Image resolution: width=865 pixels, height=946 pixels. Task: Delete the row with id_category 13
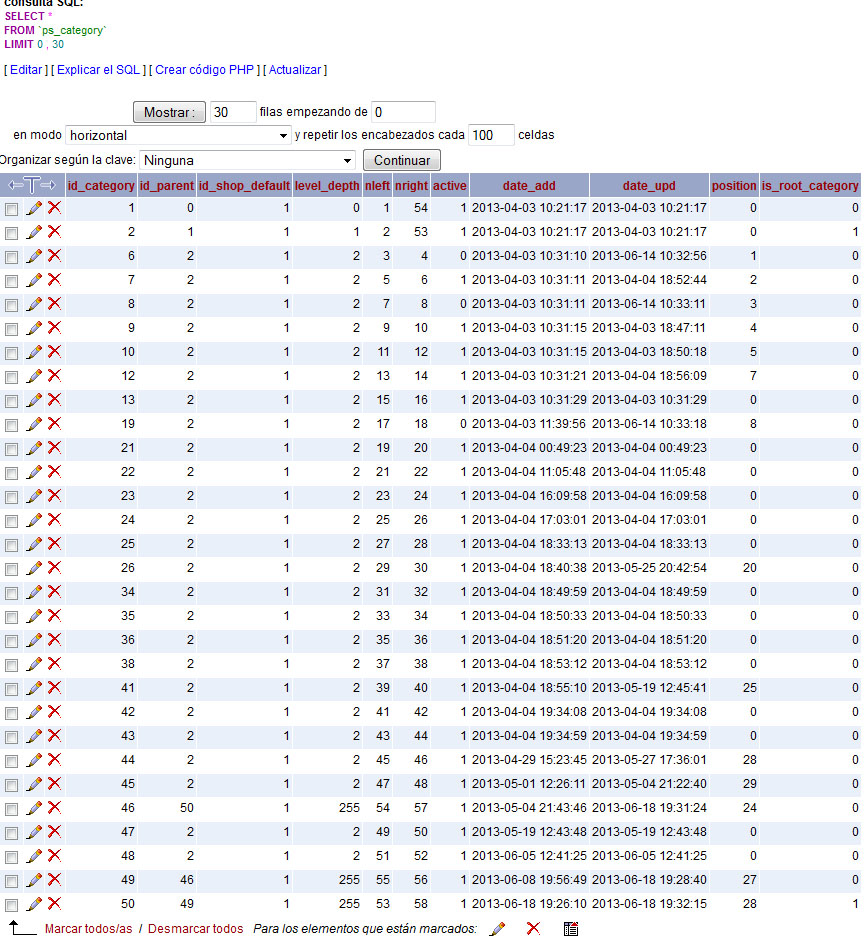[x=54, y=400]
